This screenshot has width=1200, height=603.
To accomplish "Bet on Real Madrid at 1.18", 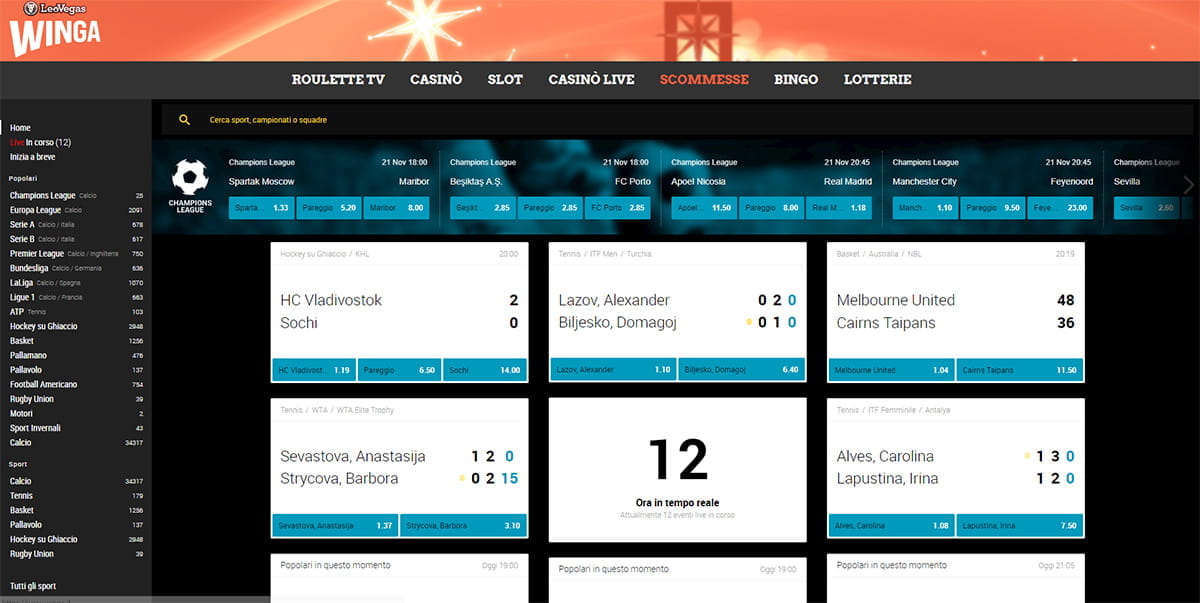I will tap(839, 208).
